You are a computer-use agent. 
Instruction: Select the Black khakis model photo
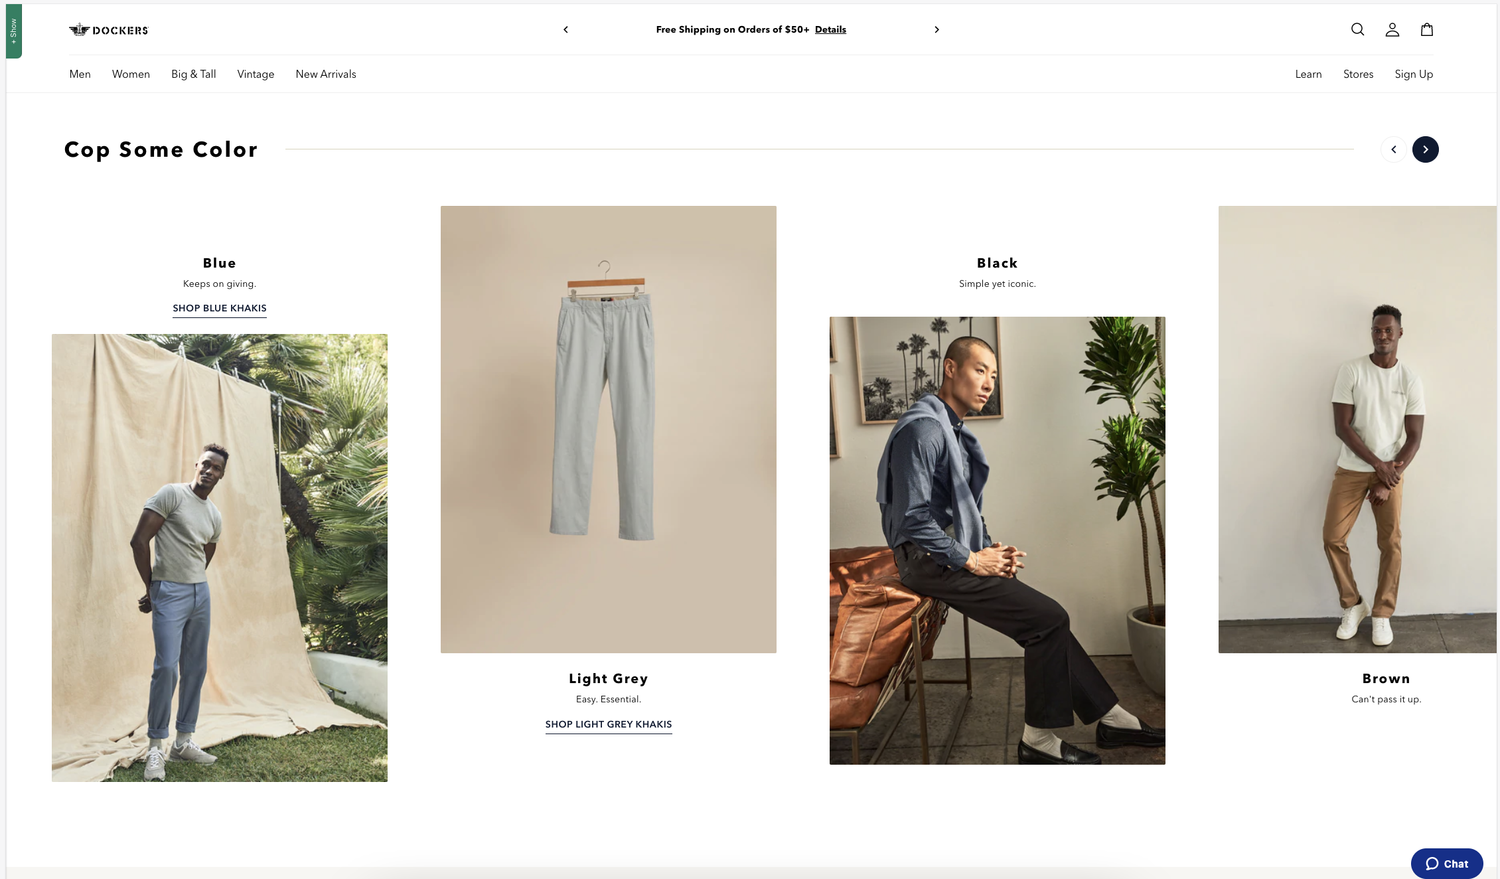click(x=997, y=541)
